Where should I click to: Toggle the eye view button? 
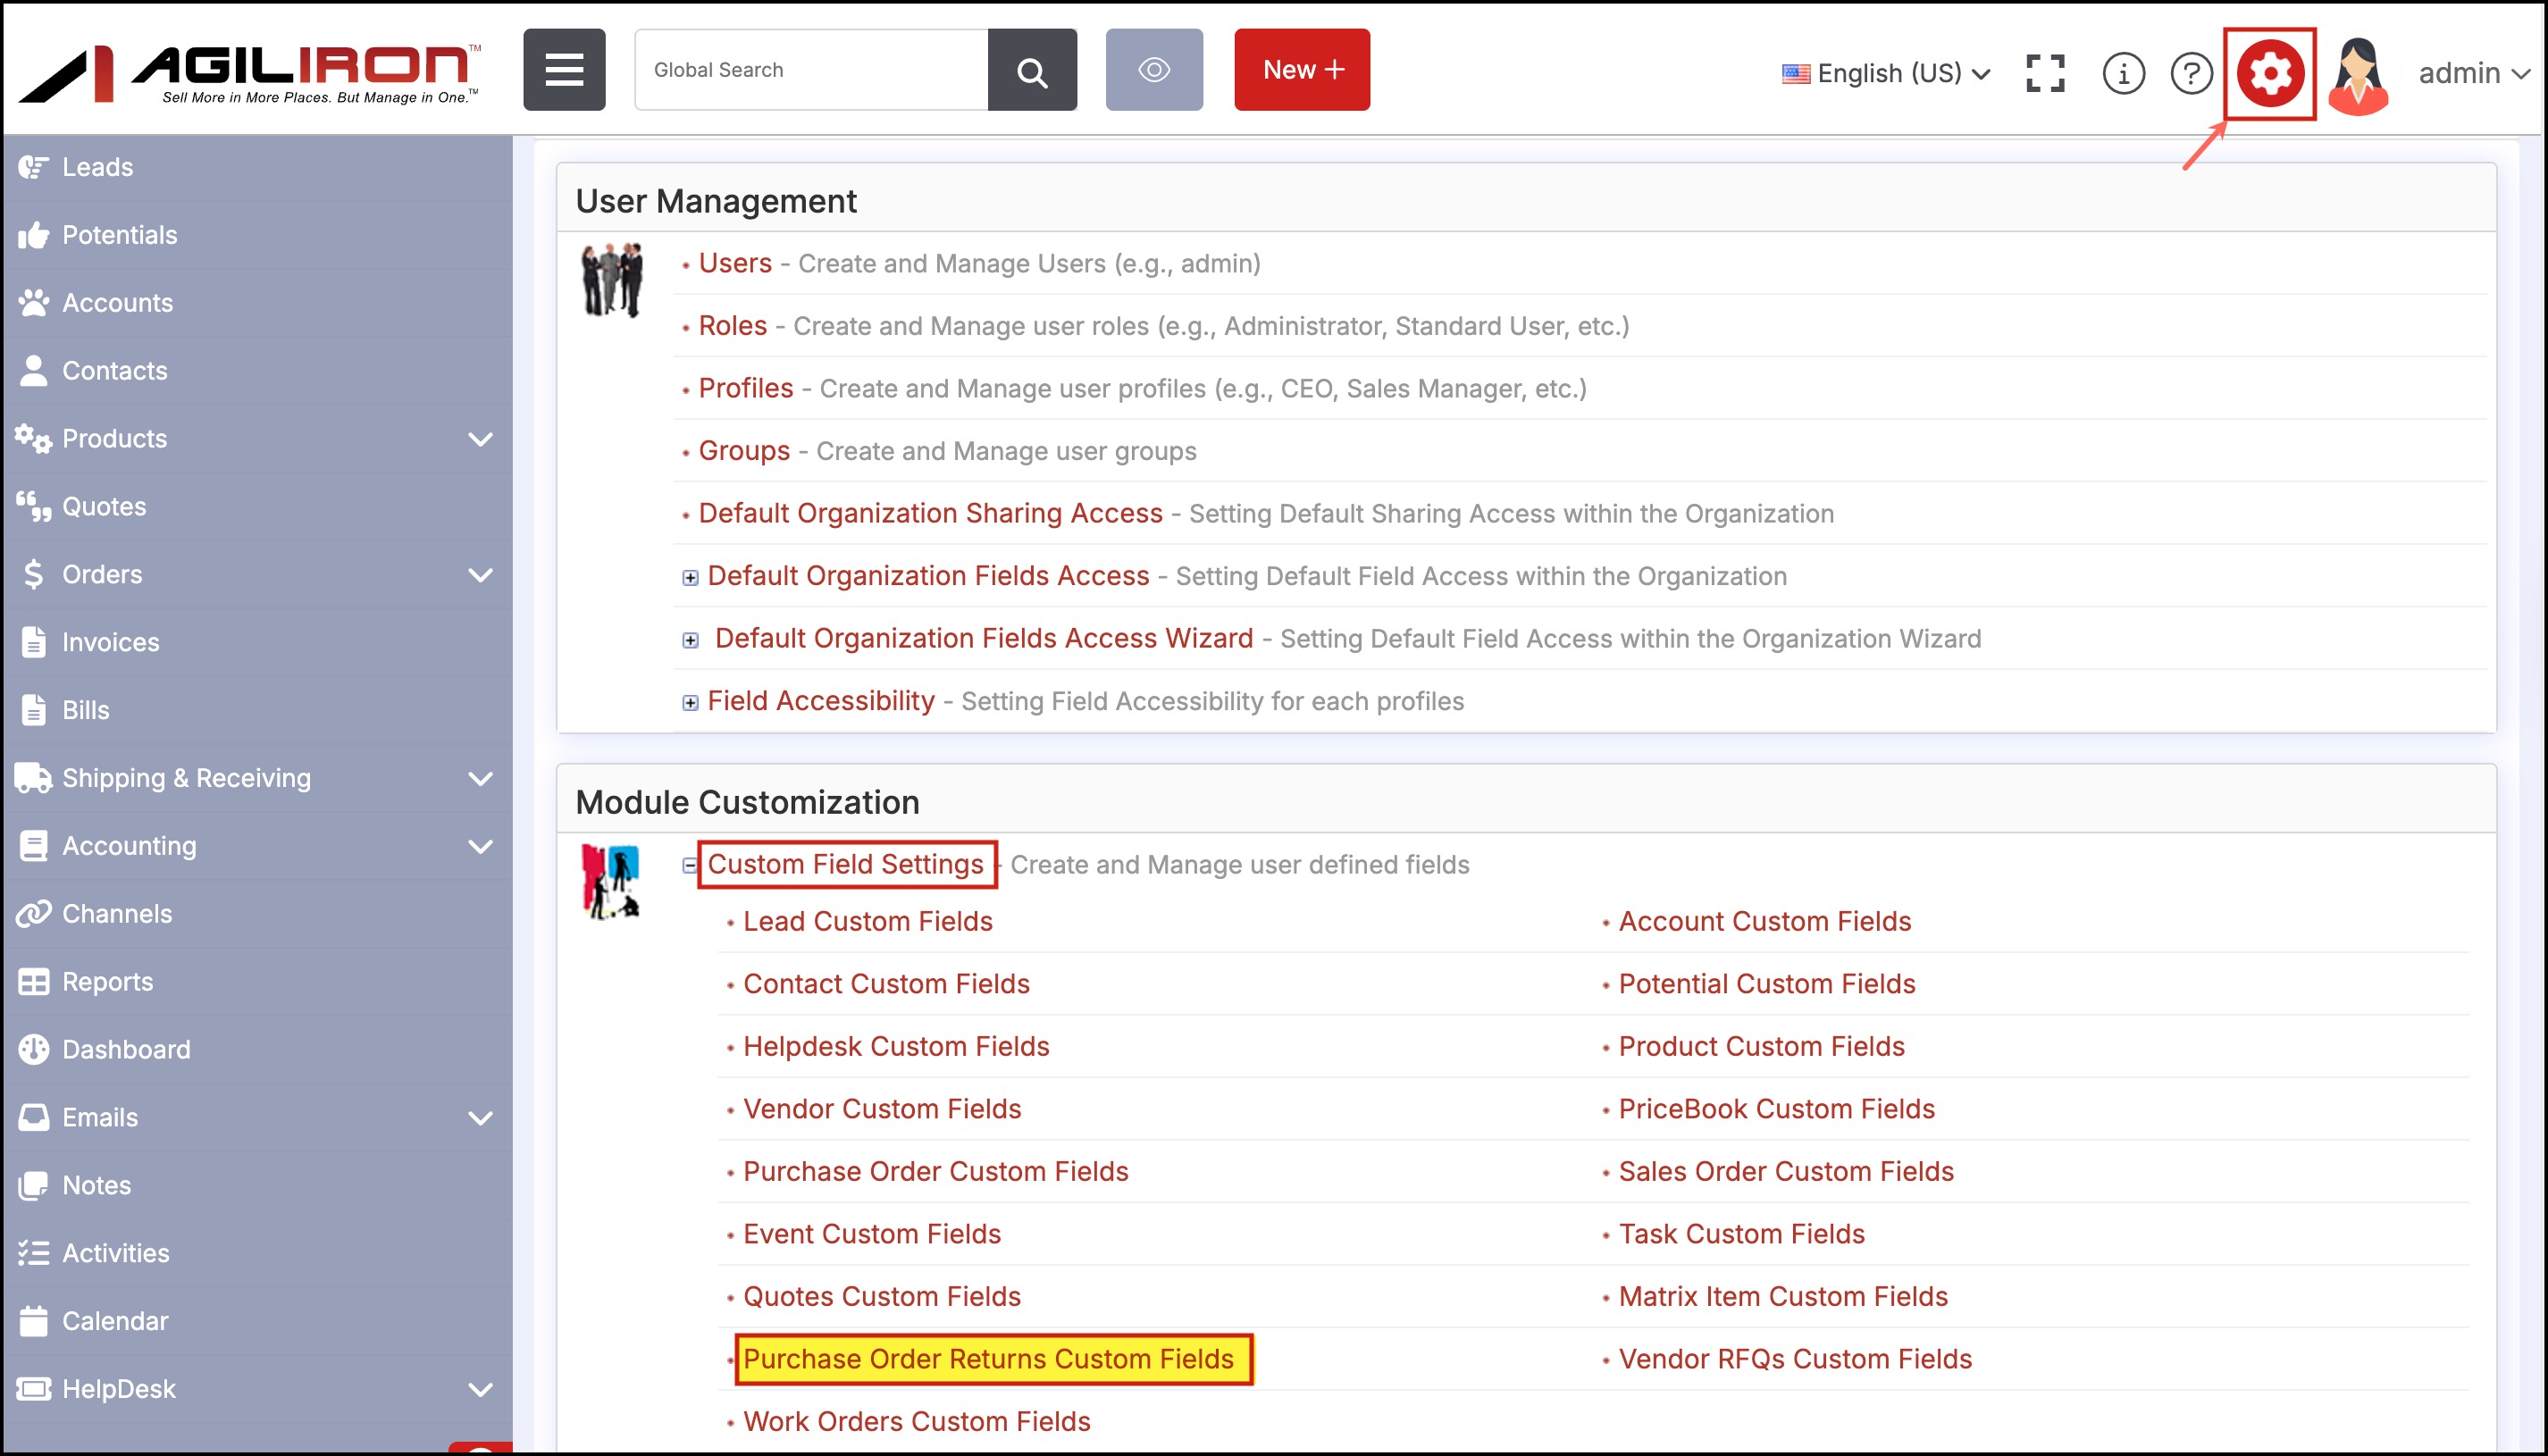click(x=1154, y=70)
